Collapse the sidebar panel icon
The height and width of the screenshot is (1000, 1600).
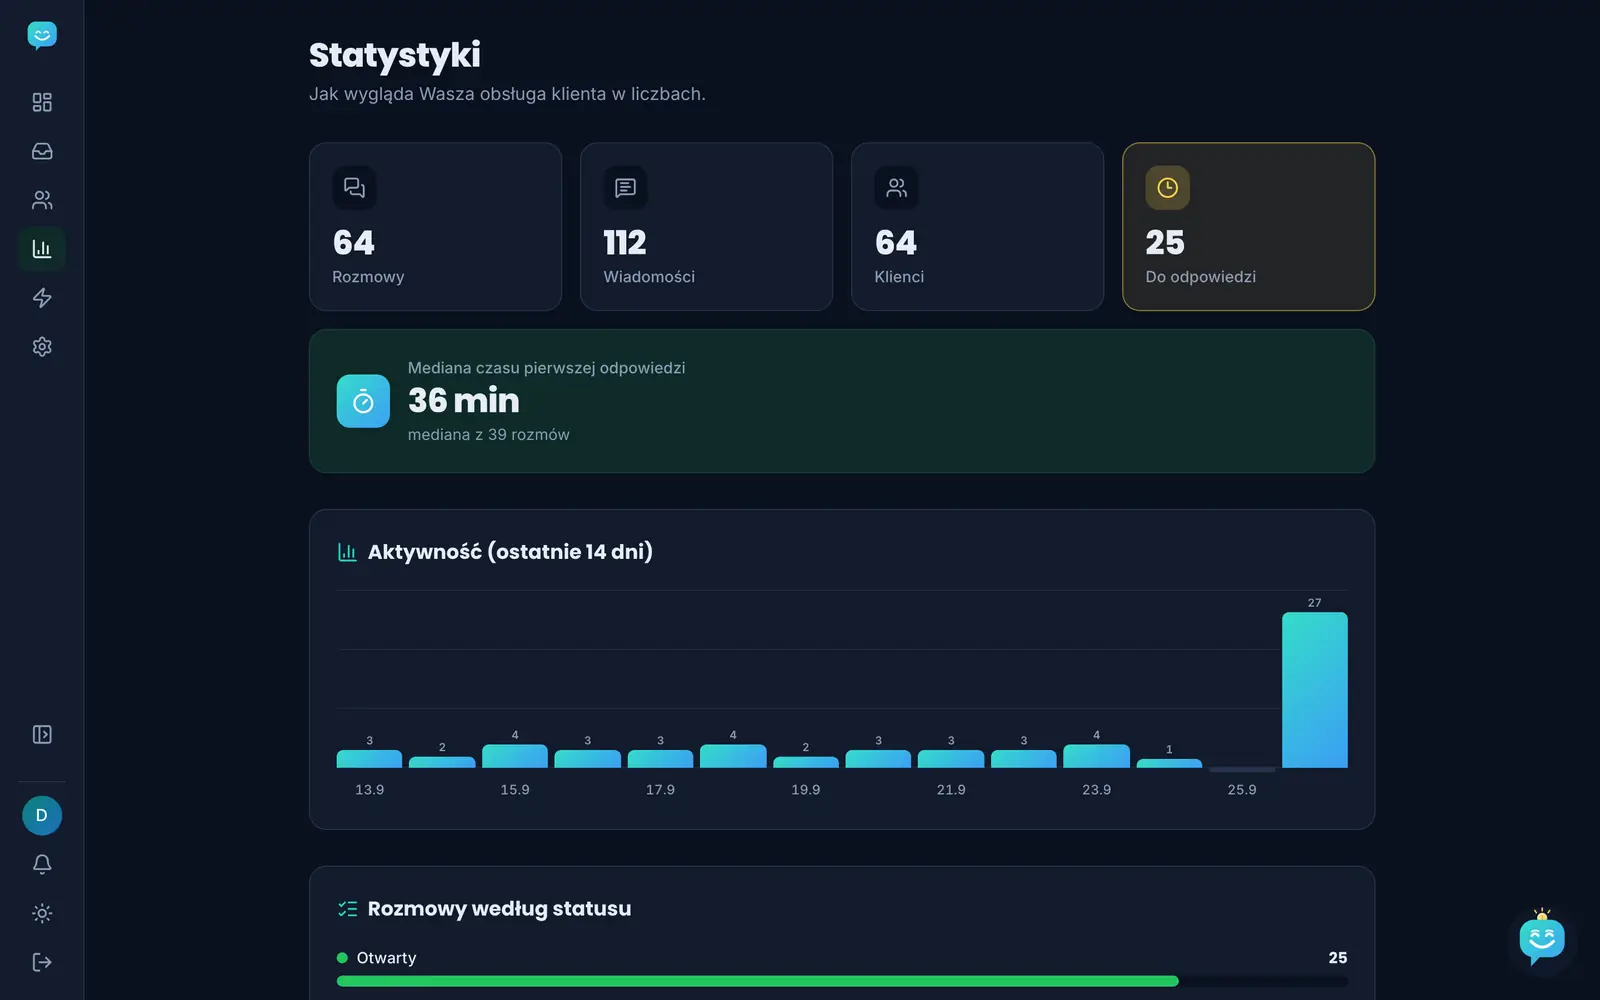click(42, 735)
